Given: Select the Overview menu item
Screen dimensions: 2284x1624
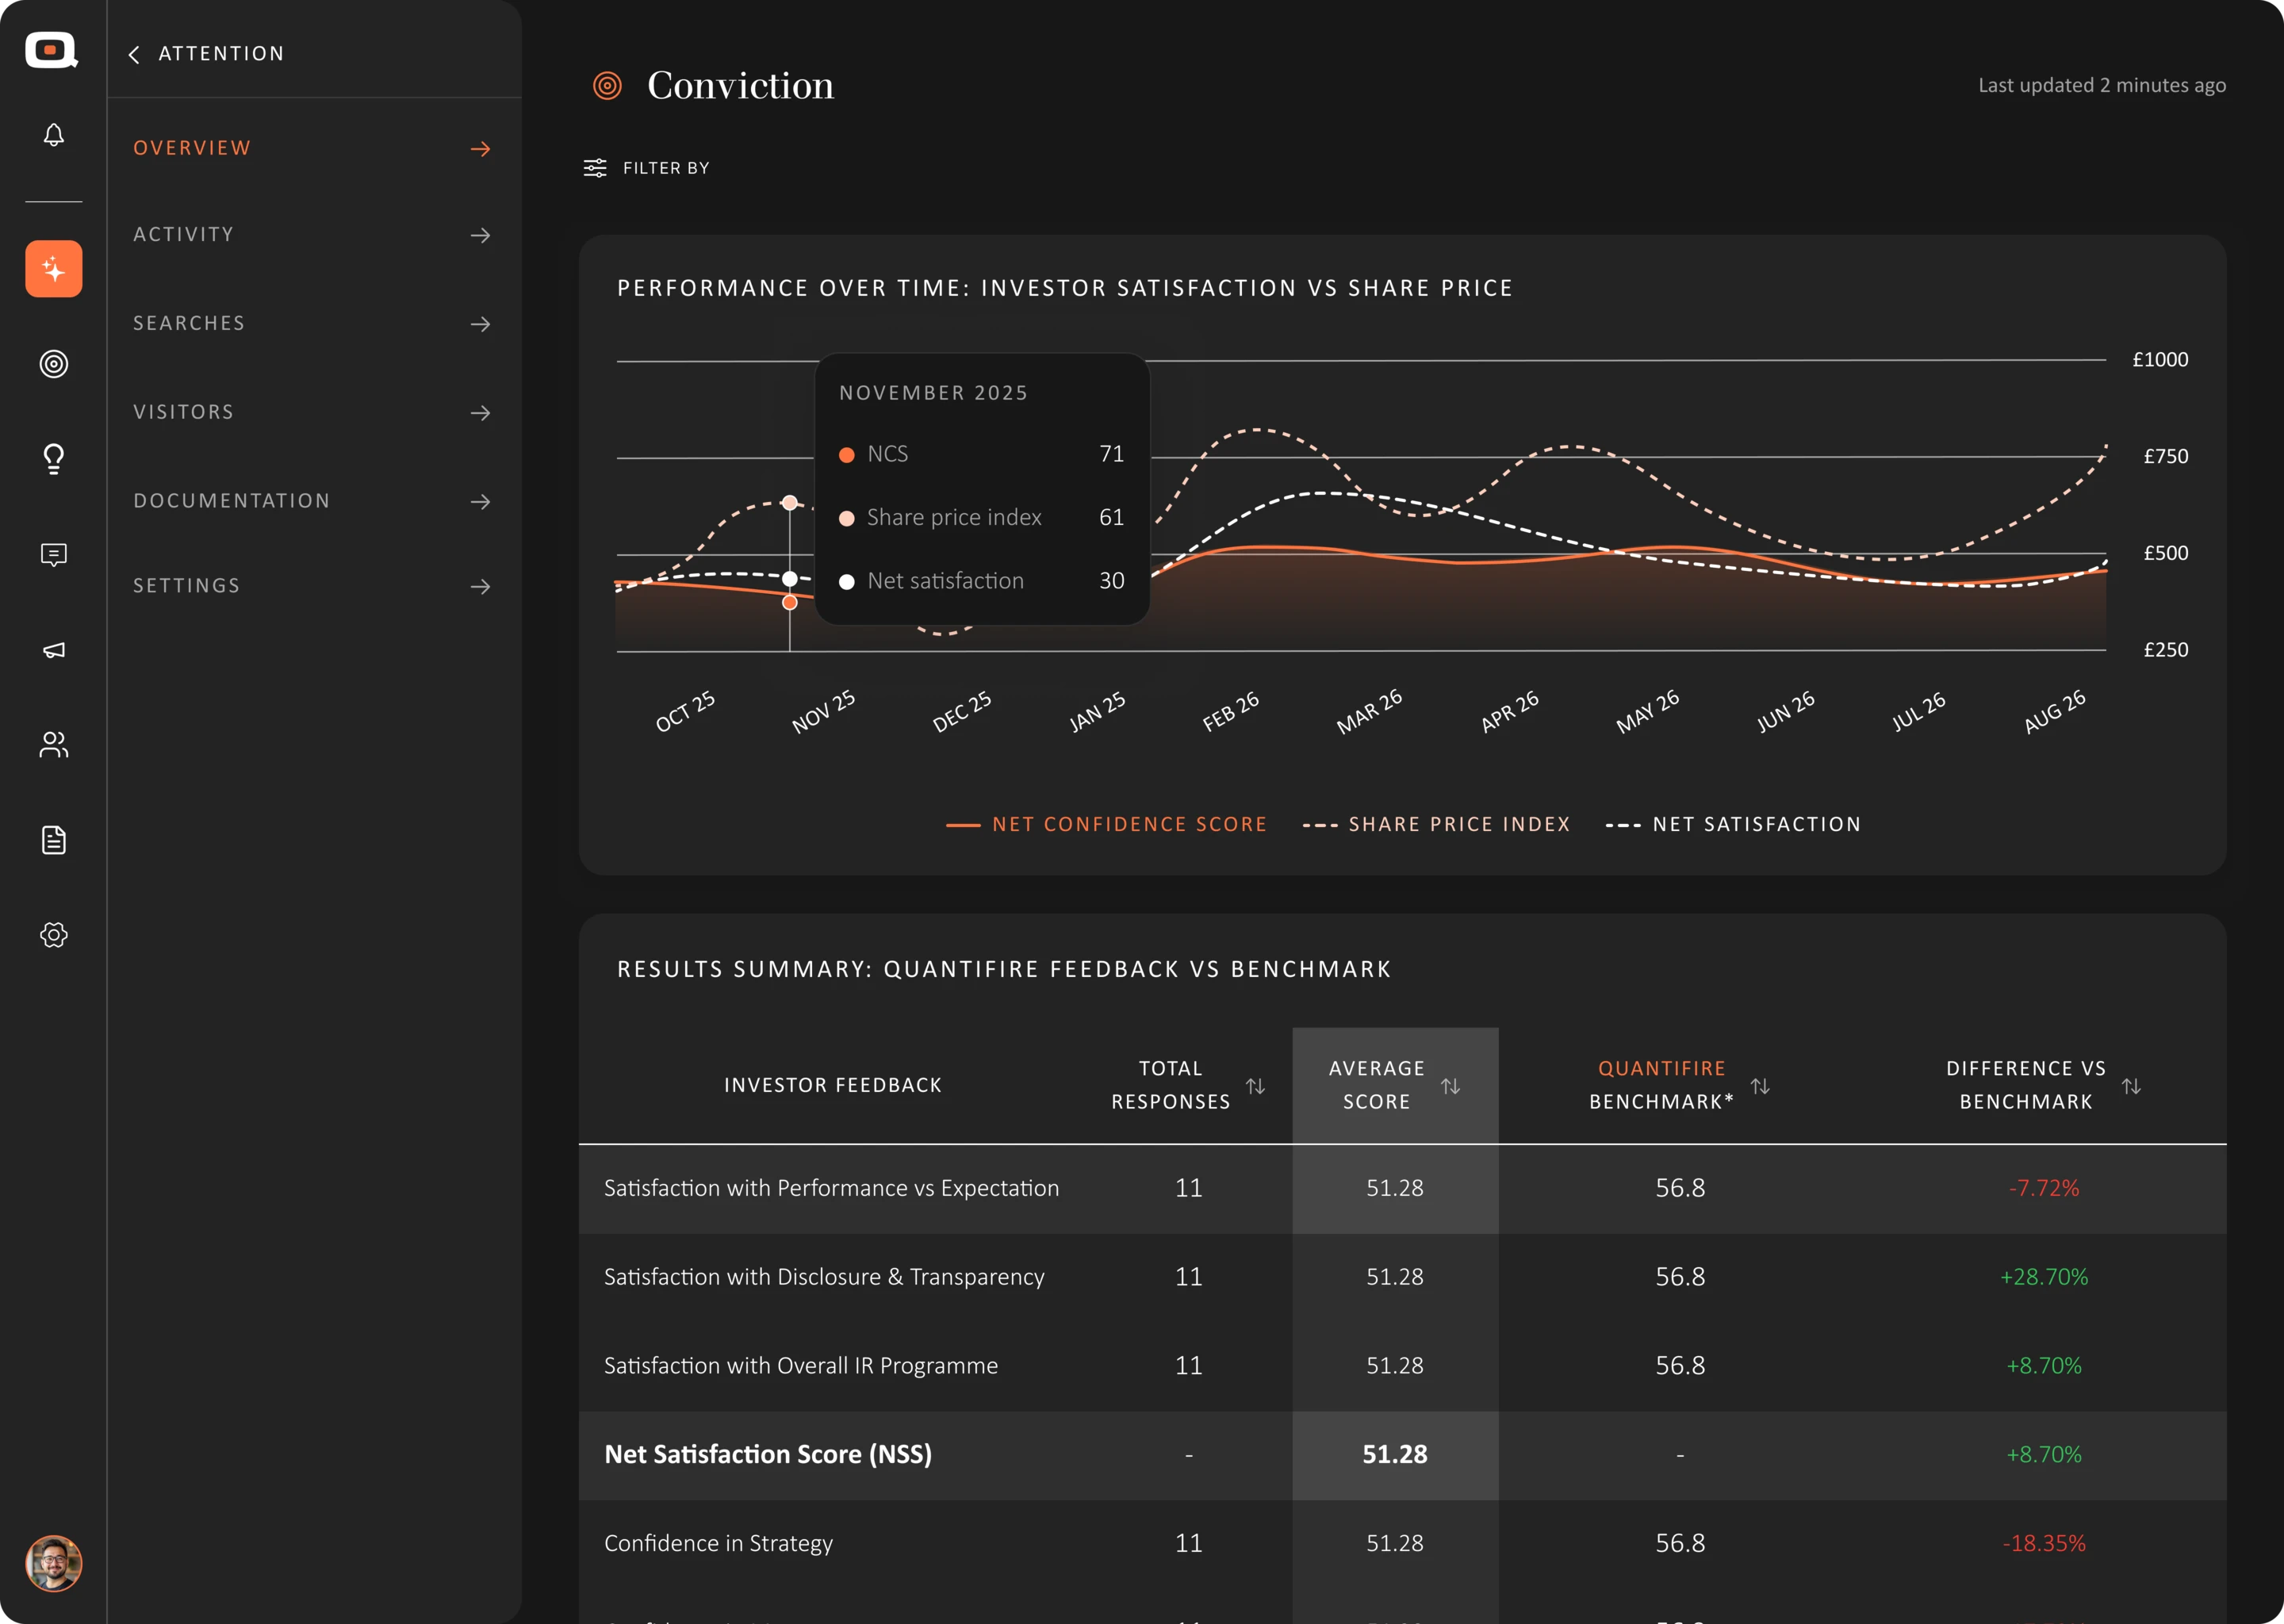Looking at the screenshot, I should coord(312,148).
